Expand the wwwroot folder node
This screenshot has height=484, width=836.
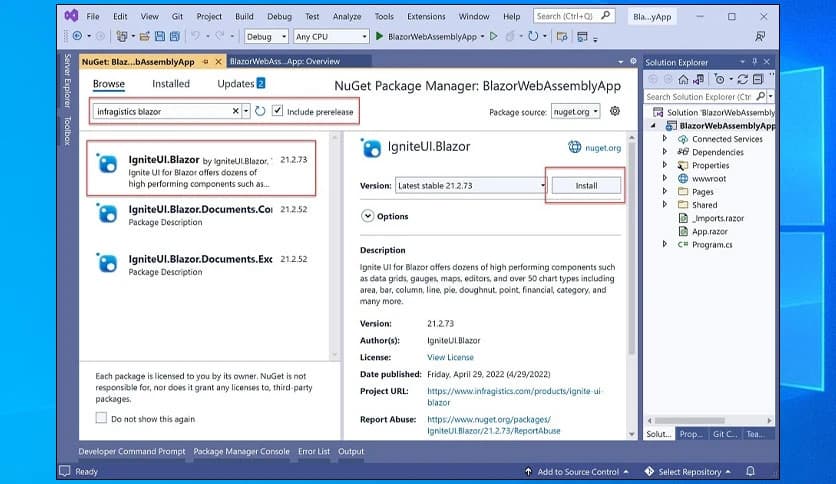pos(664,178)
